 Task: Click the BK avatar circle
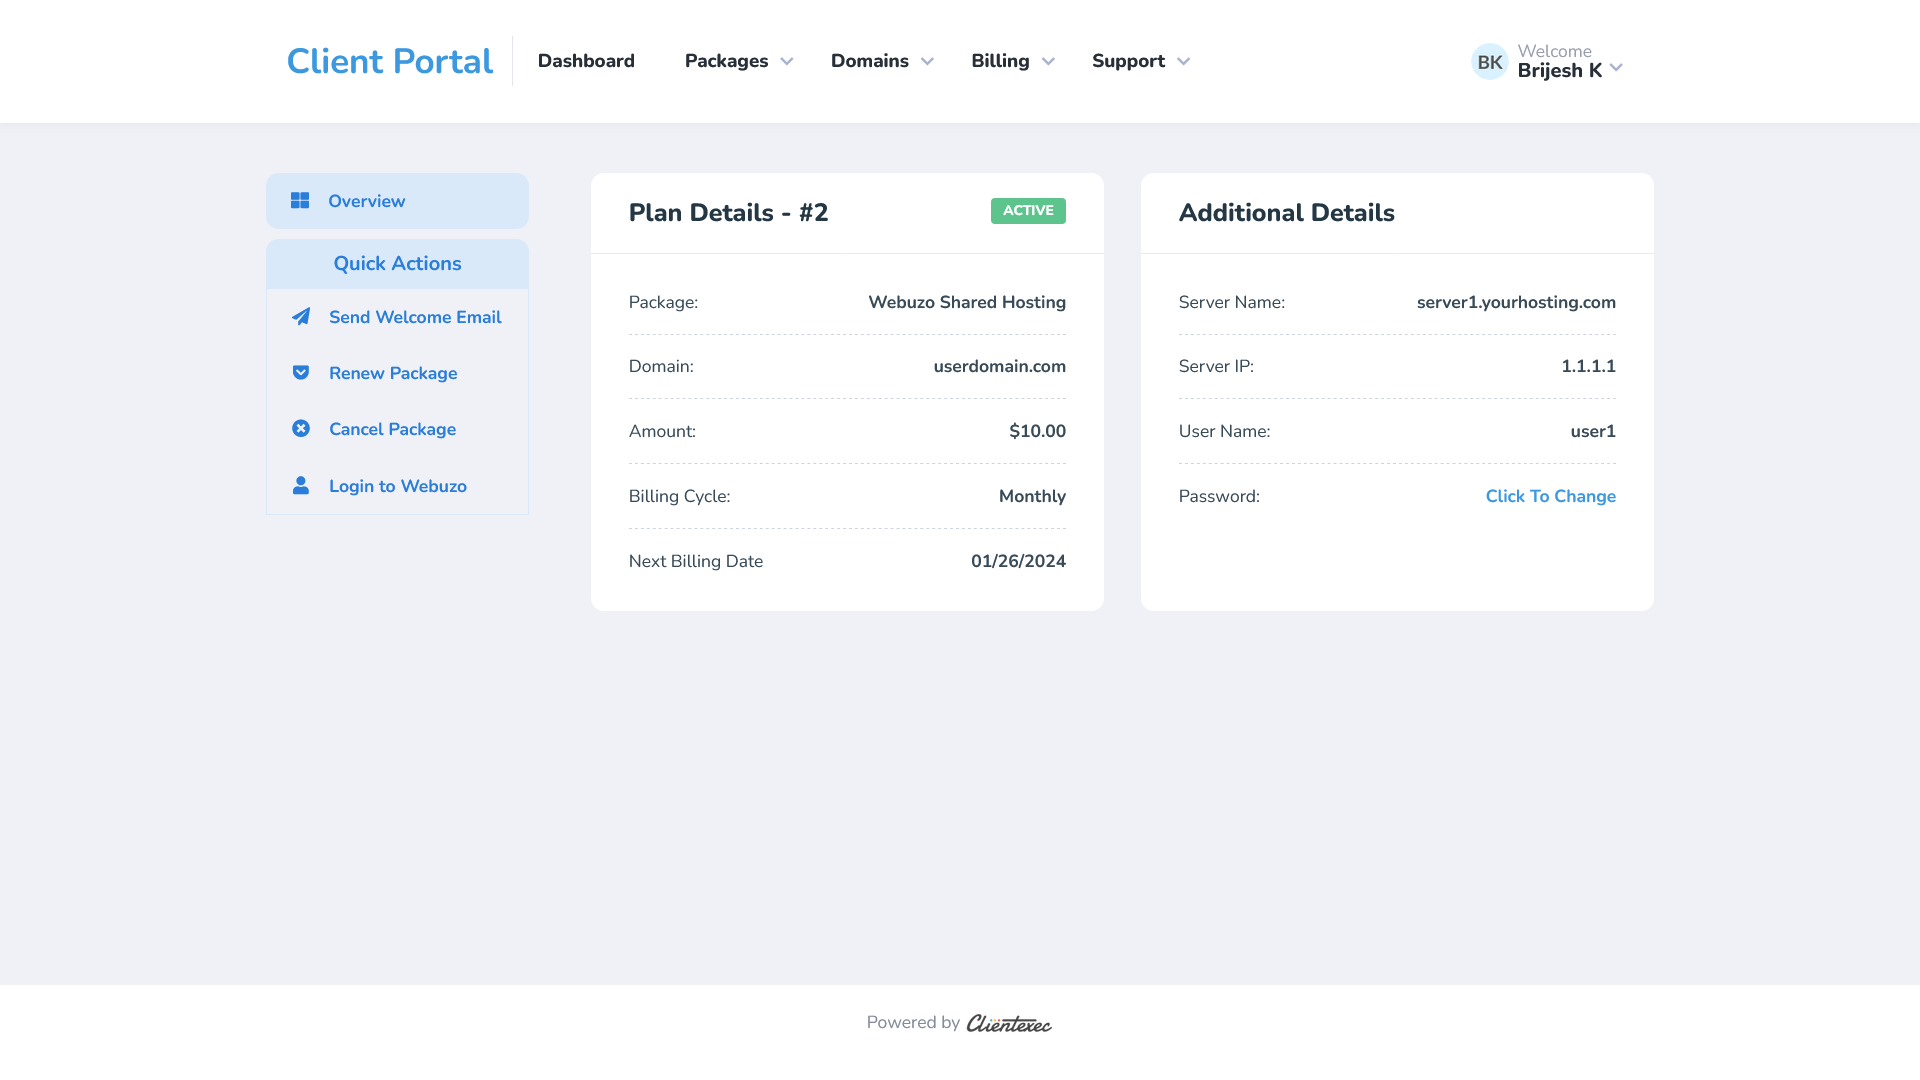click(1489, 62)
